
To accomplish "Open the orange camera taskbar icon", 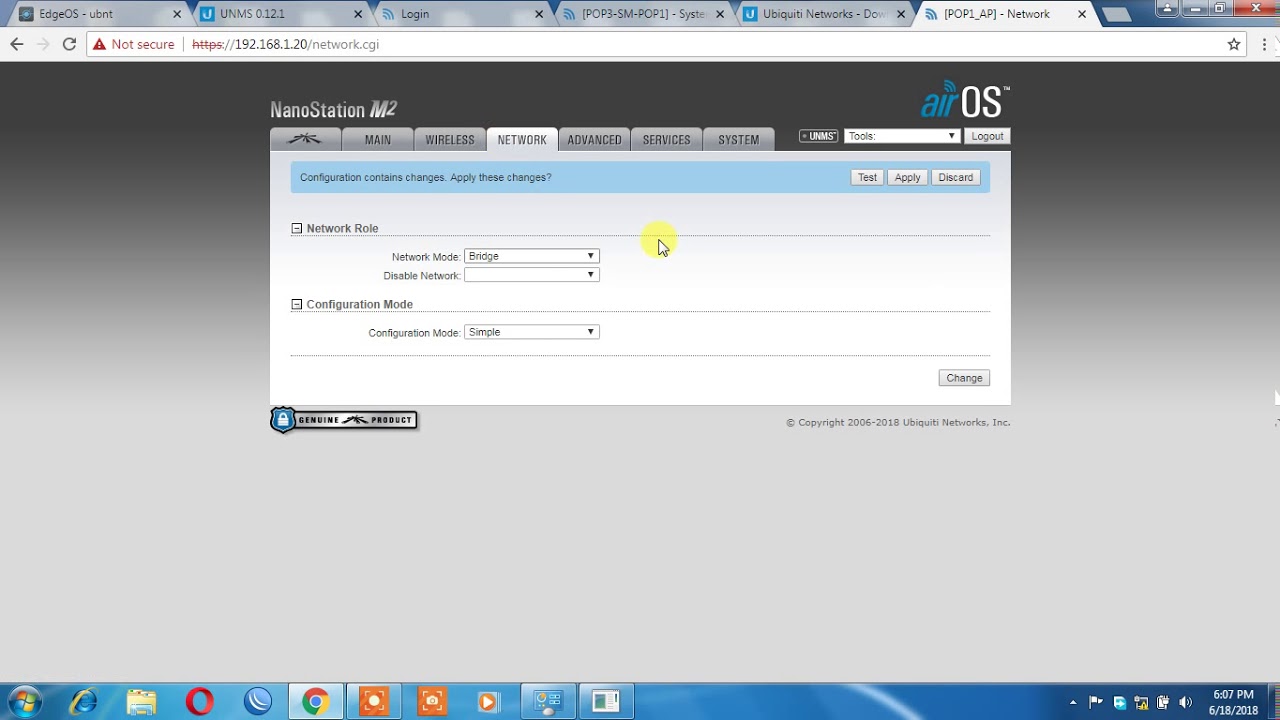I will click(x=431, y=701).
